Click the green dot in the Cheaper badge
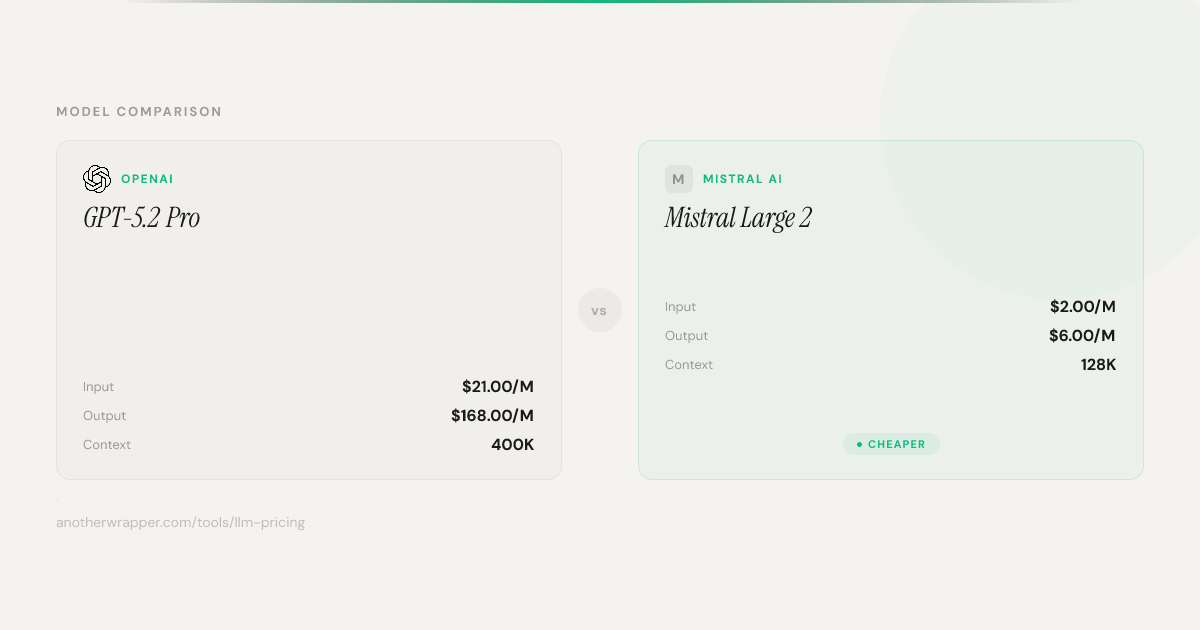 tap(859, 444)
